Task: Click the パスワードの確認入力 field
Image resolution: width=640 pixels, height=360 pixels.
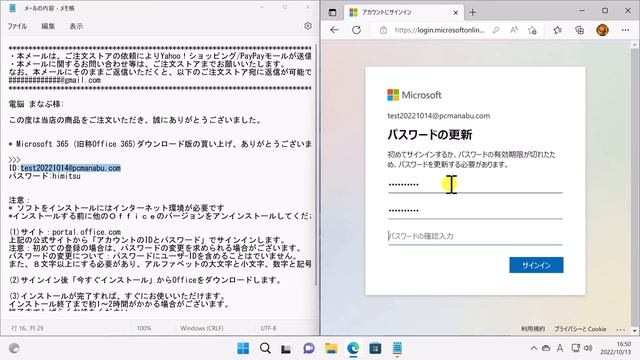Action: click(475, 236)
